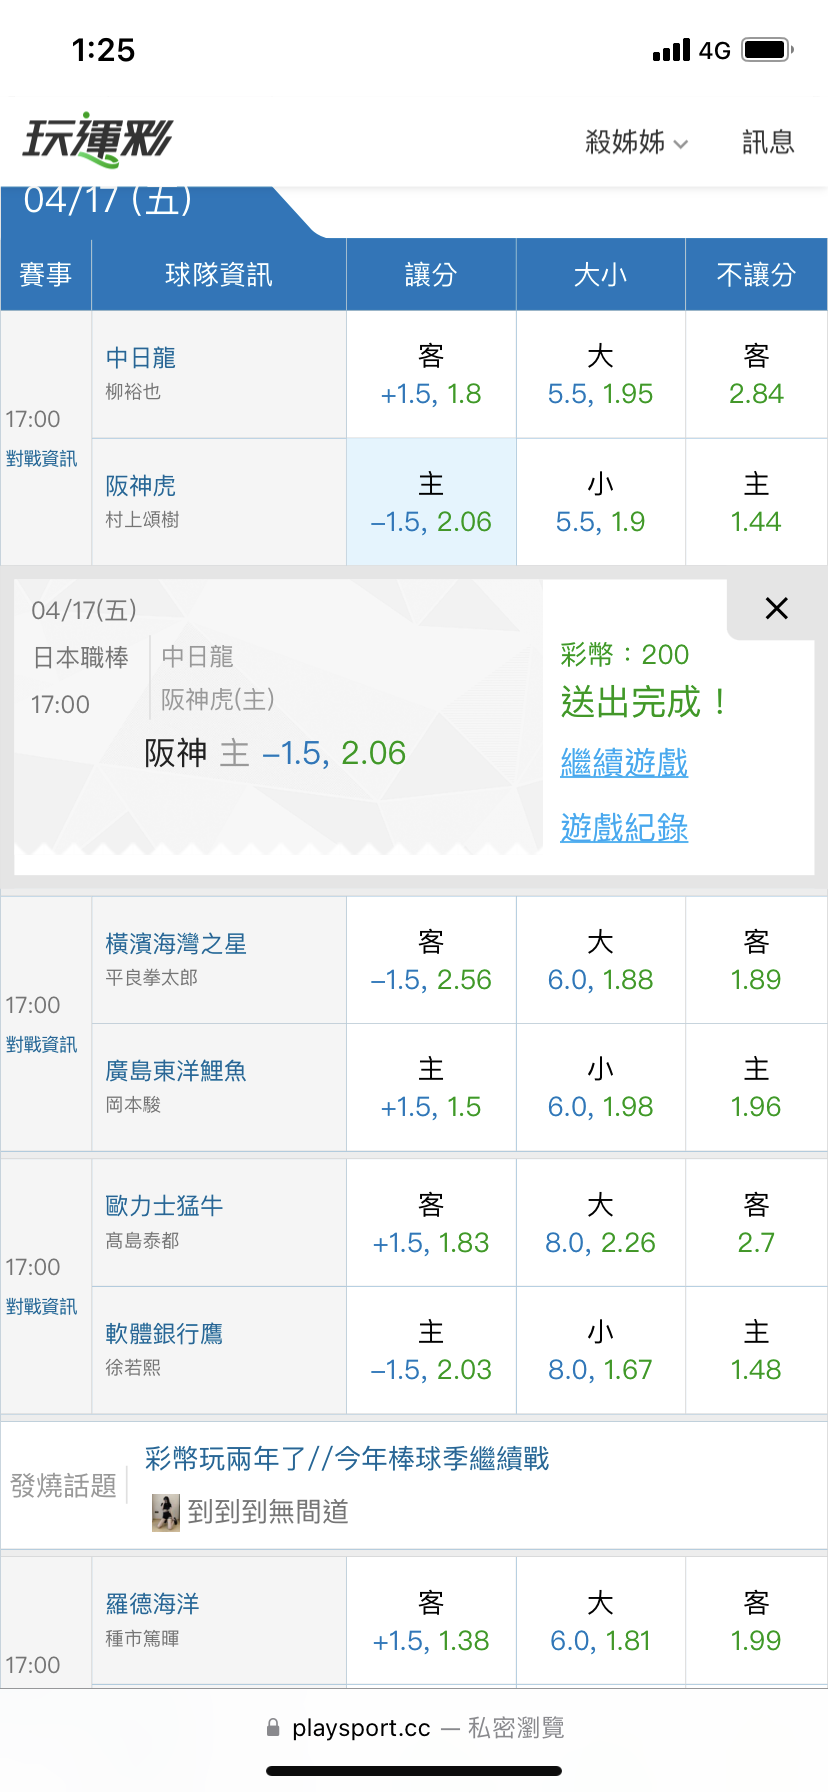The height and width of the screenshot is (1792, 828).
Task: Open the 廣島東洋鯉魚 team page
Action: coord(176,1071)
